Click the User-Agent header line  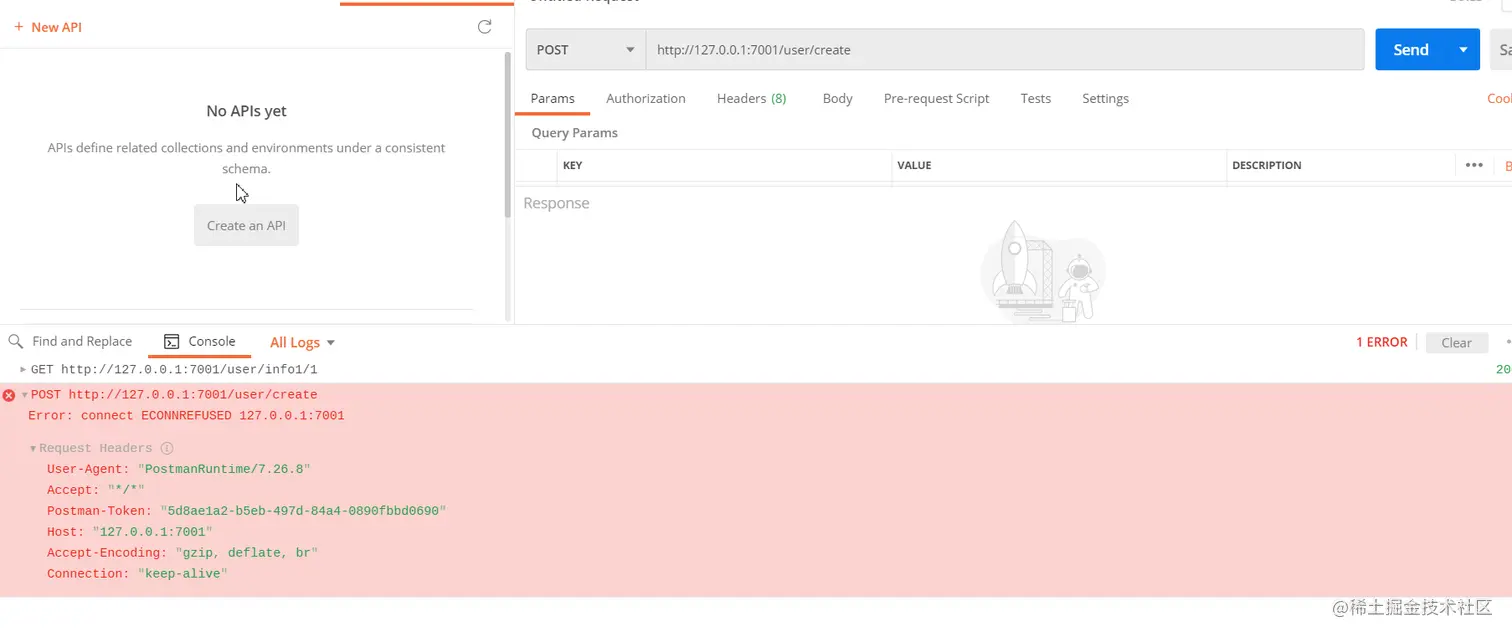coord(179,469)
